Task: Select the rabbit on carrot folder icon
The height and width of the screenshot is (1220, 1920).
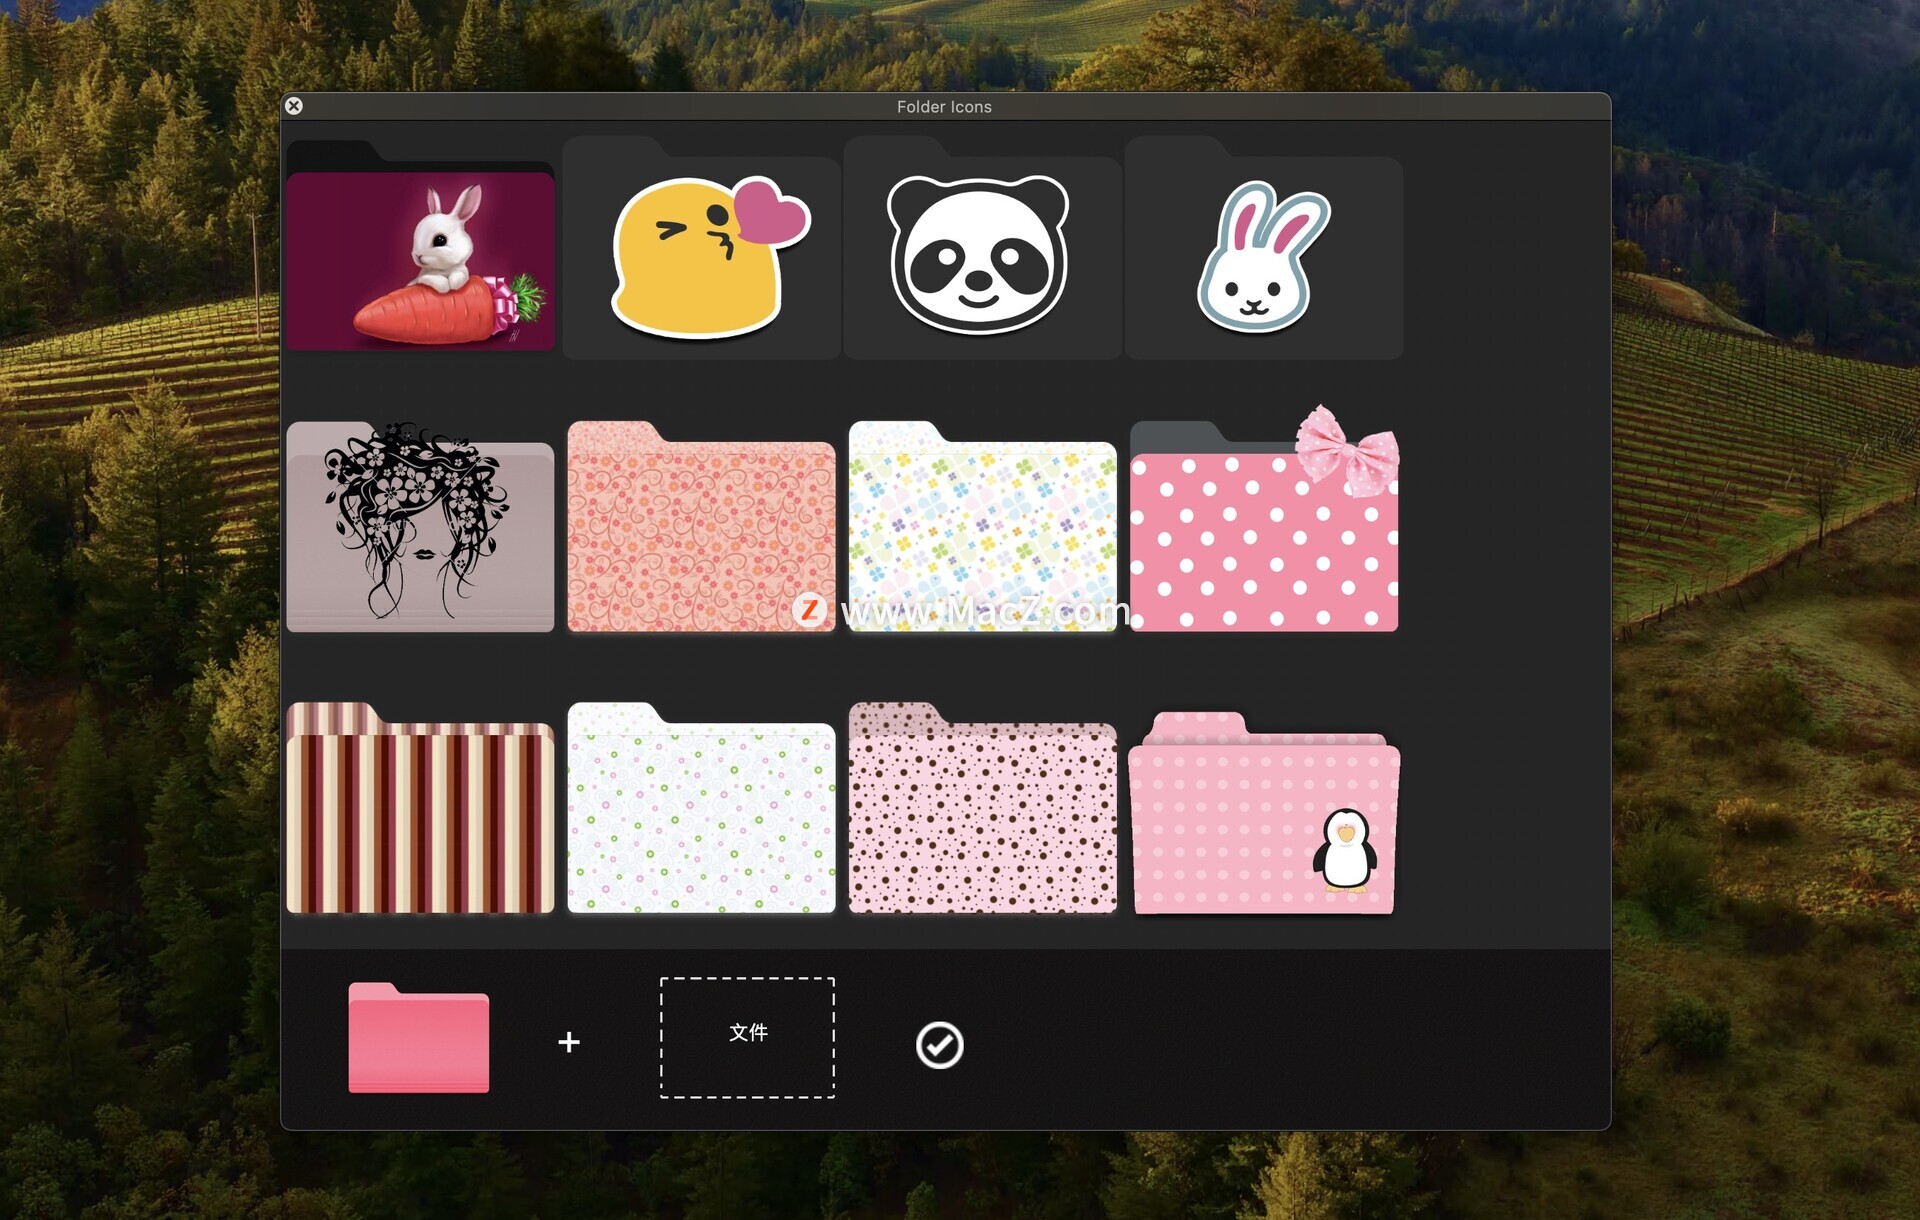Action: pos(420,246)
